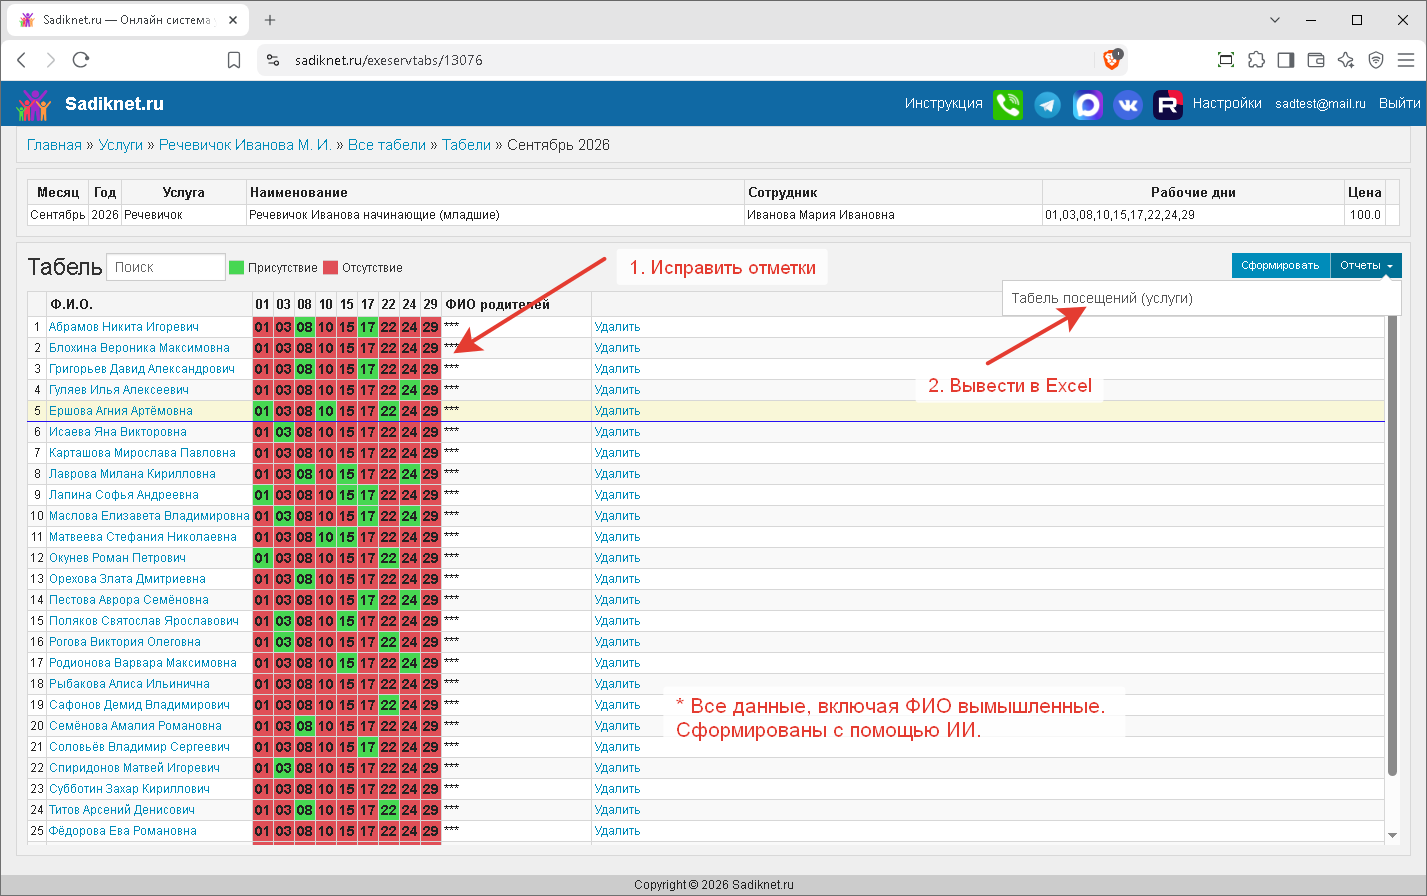Launch the Leo AI sparkle icon
Image resolution: width=1427 pixels, height=896 pixels.
(x=1346, y=60)
